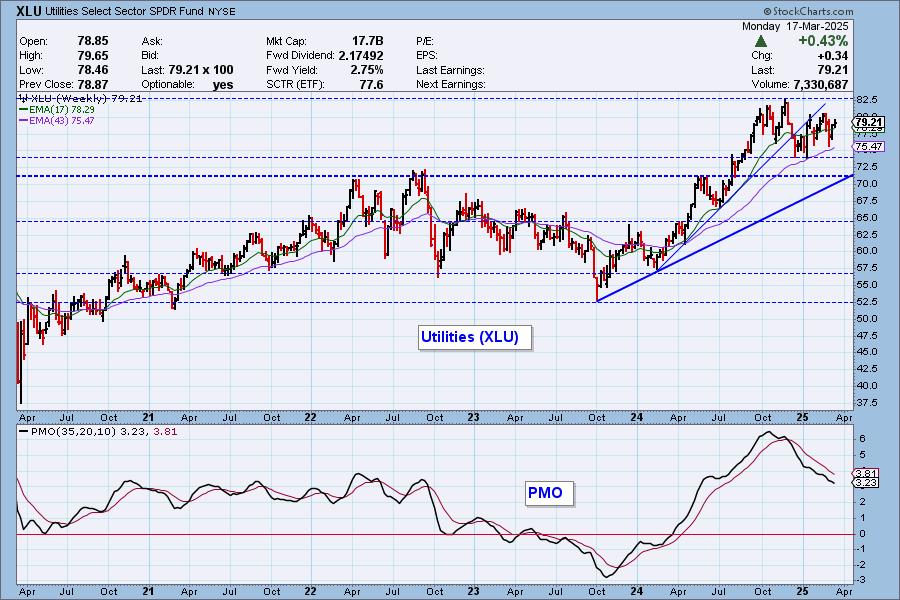This screenshot has height=600, width=900.
Task: Click year '22' on PMO panel time axis
Action: 310,591
